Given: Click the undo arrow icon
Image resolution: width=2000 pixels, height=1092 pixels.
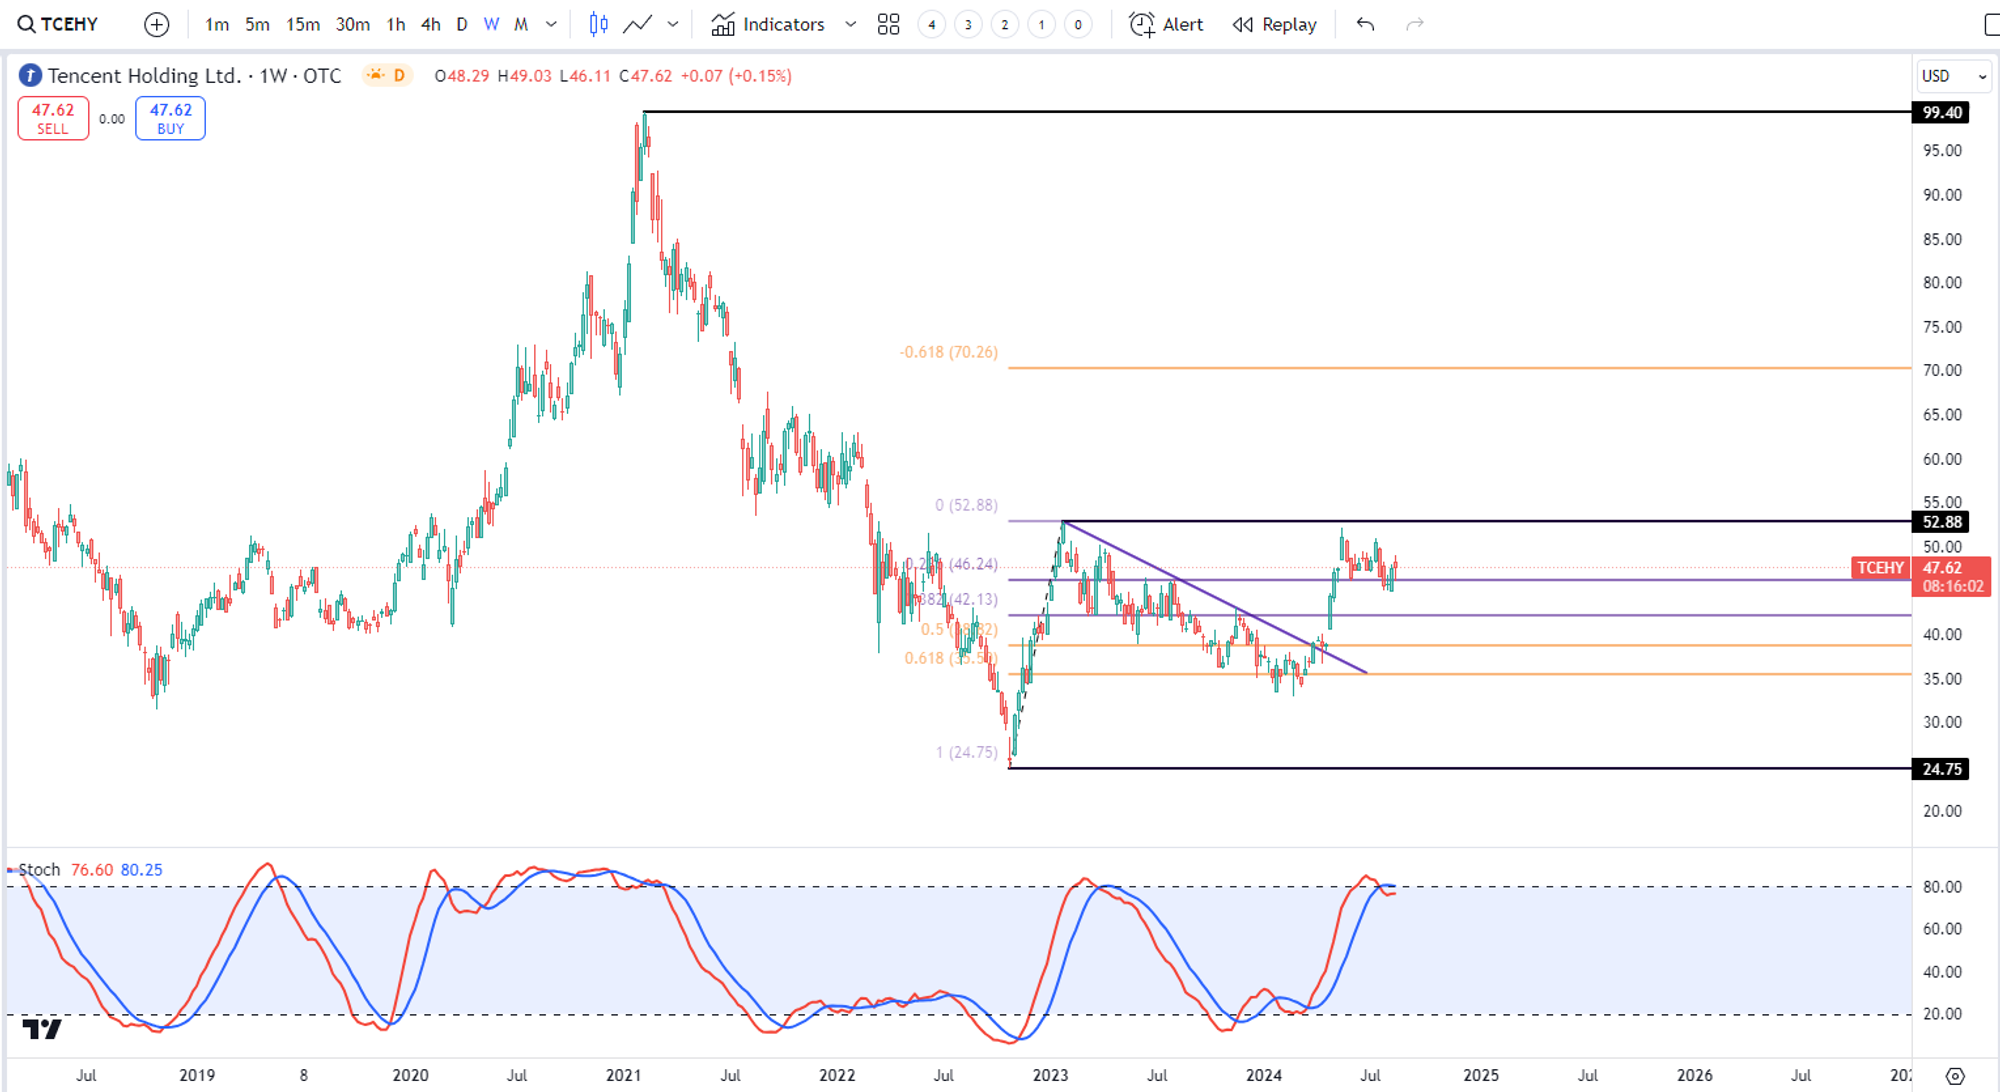Looking at the screenshot, I should [x=1365, y=24].
